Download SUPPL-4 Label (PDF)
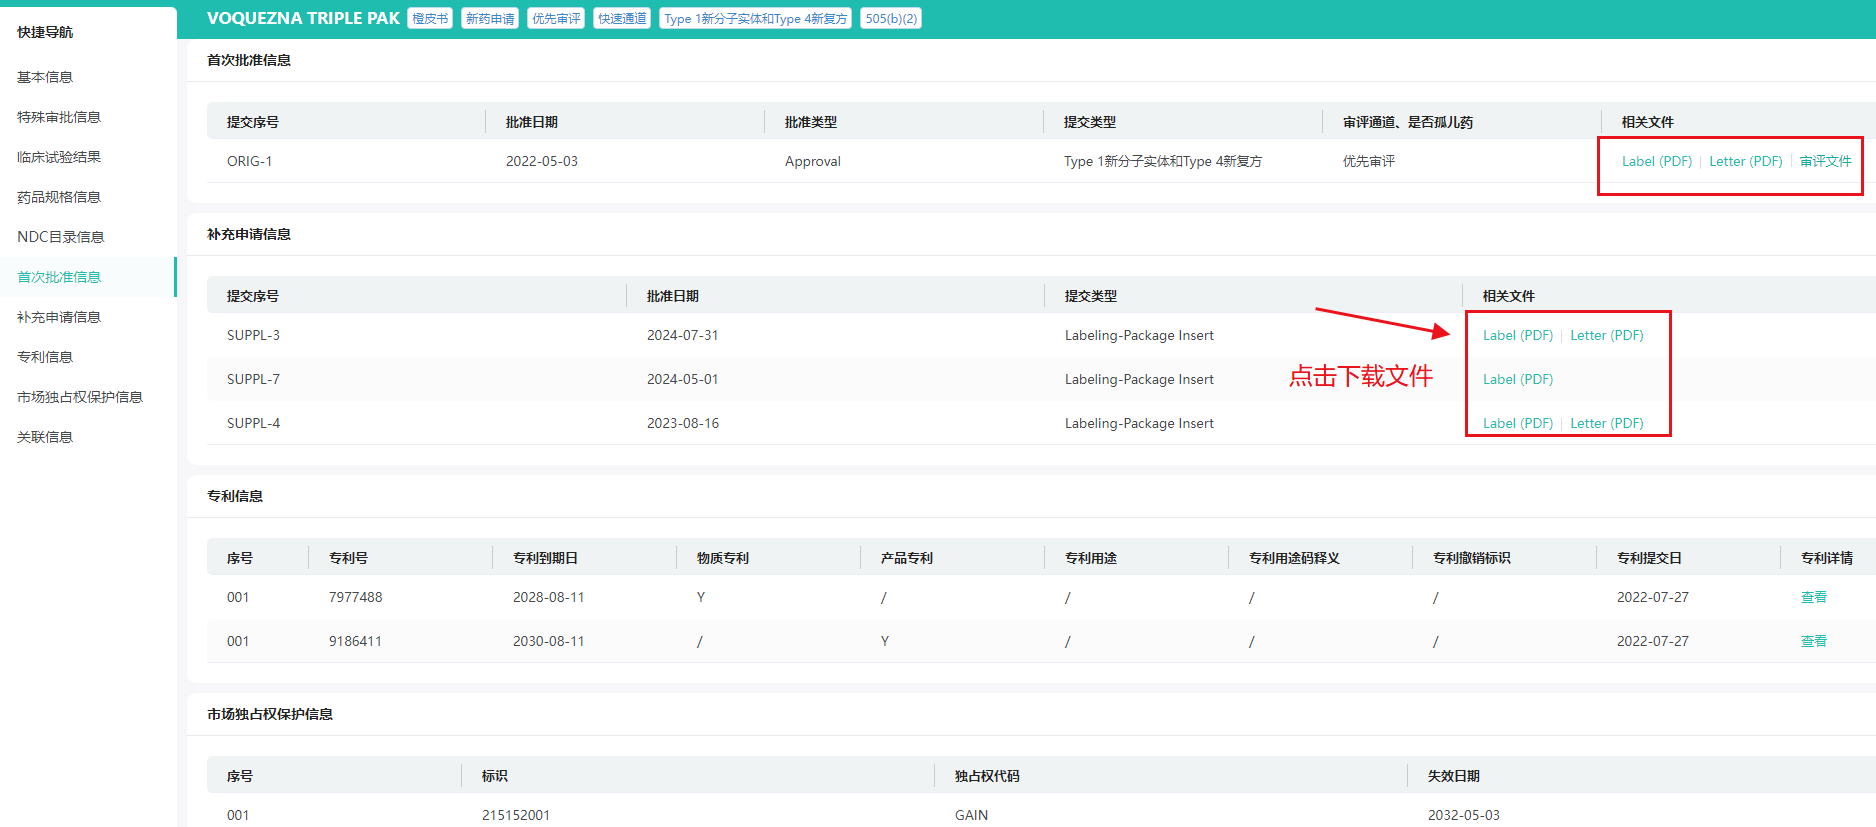This screenshot has width=1876, height=827. point(1518,423)
